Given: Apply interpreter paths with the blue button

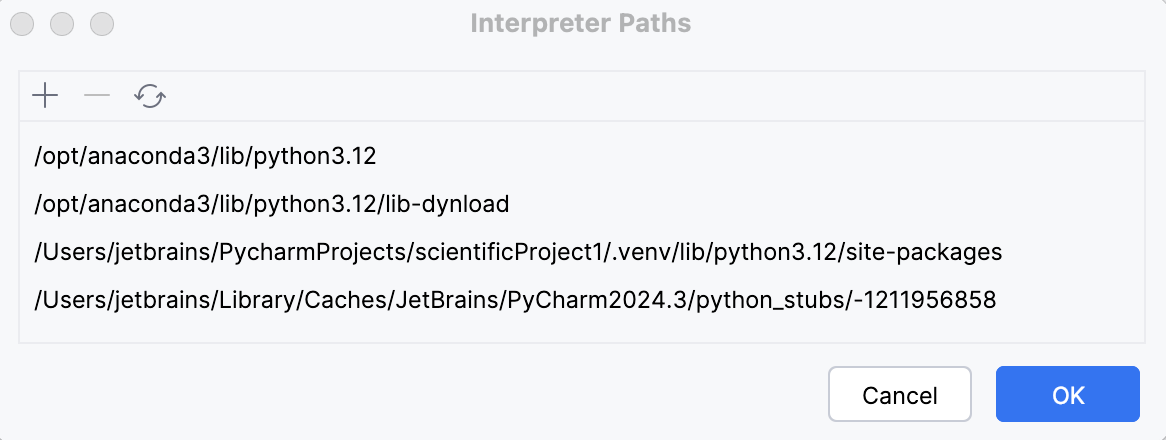Looking at the screenshot, I should tap(1067, 394).
